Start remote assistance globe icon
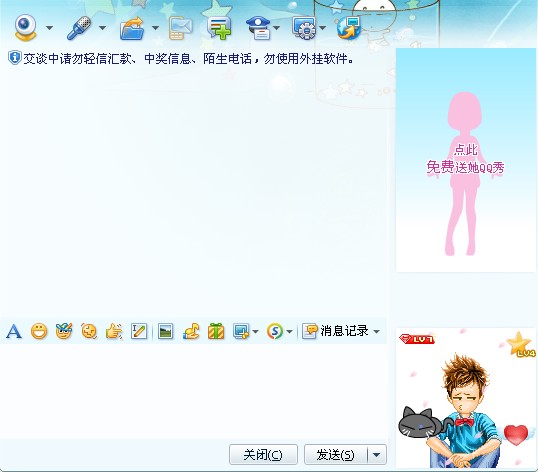The width and height of the screenshot is (538, 472). pyautogui.click(x=349, y=28)
